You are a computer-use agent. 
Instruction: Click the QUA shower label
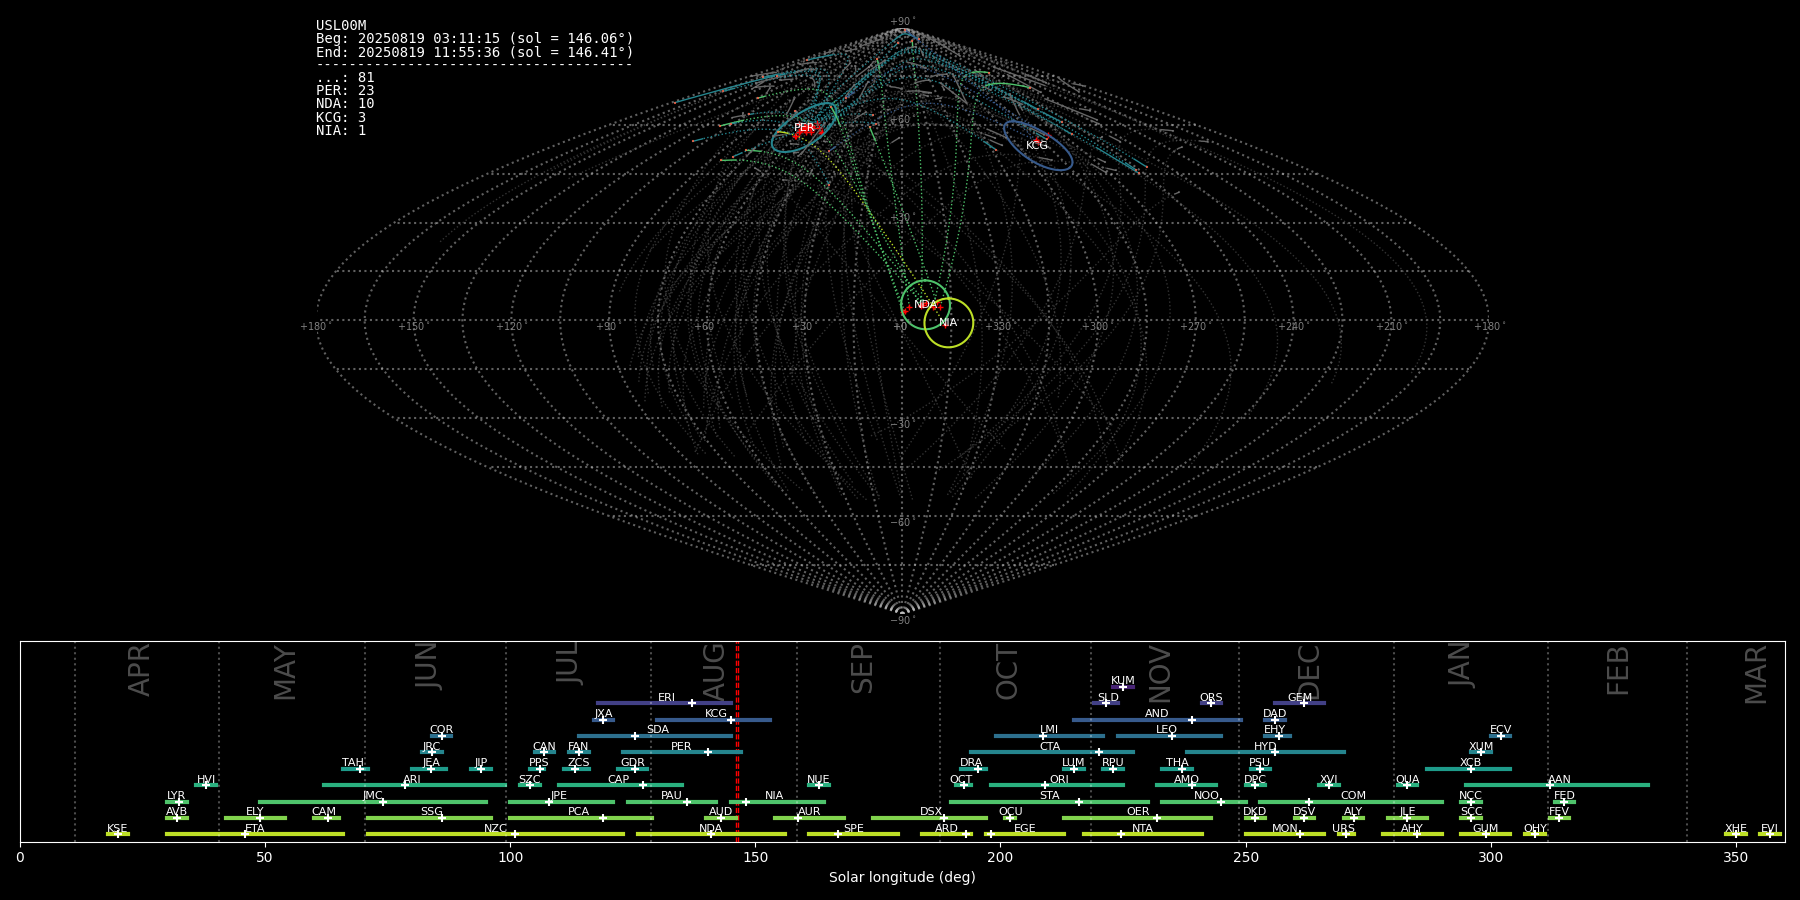point(1407,780)
